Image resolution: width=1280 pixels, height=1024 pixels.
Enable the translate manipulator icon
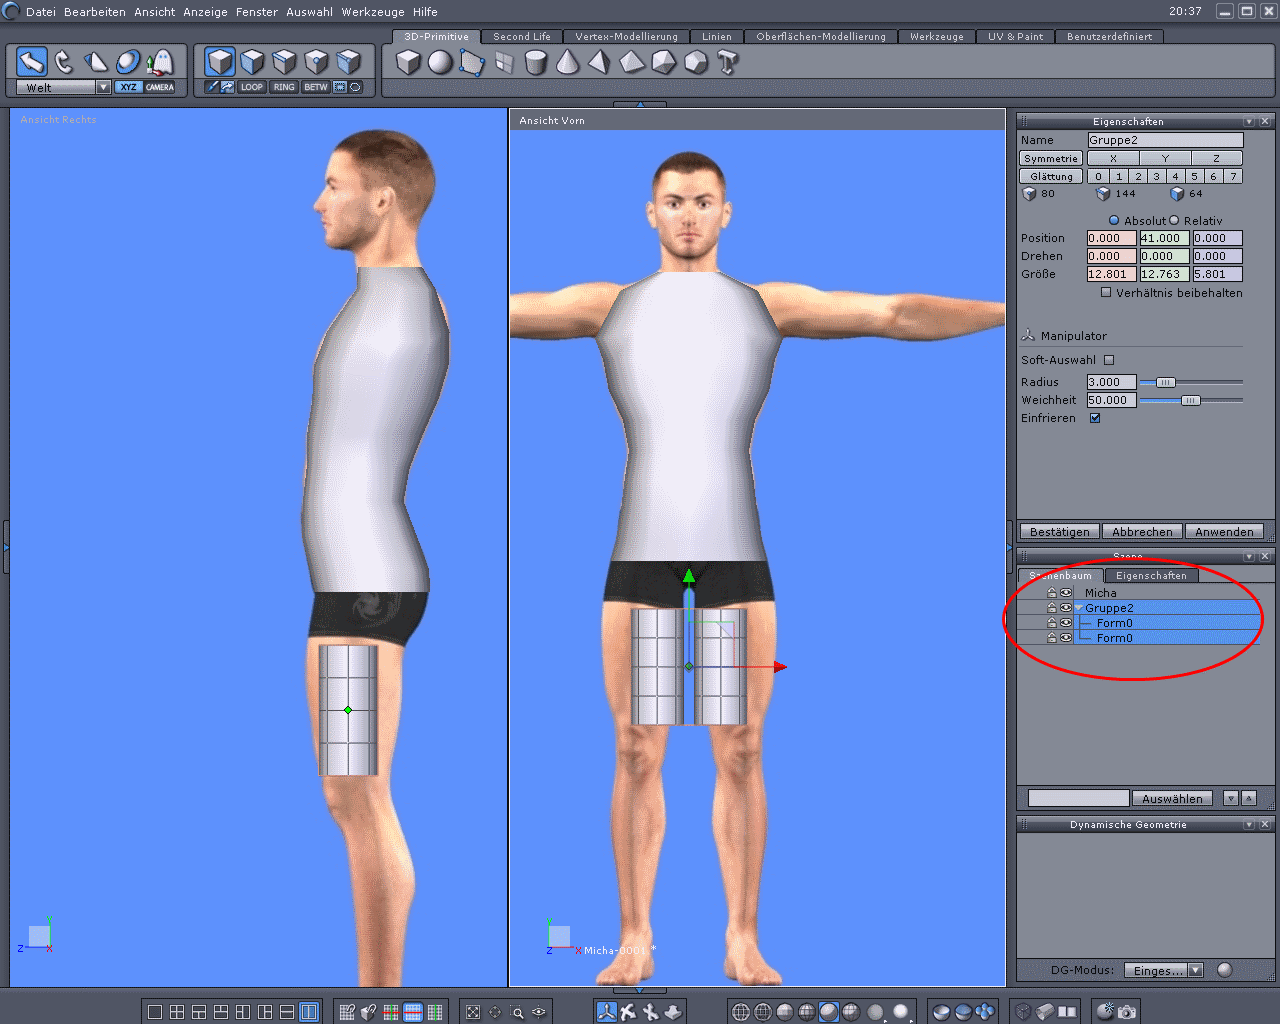[607, 1012]
